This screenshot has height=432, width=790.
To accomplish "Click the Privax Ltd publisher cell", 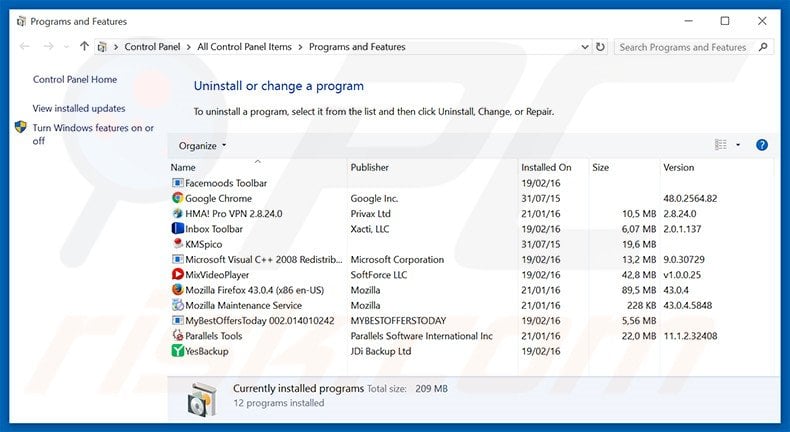I will point(370,213).
